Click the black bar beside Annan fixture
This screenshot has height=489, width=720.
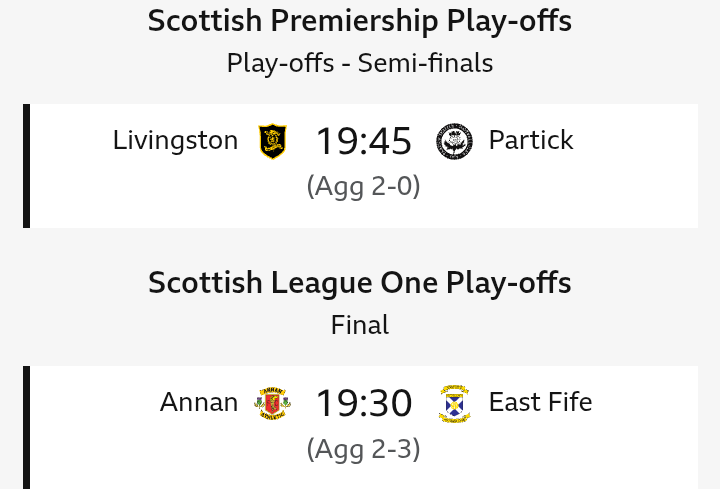point(26,427)
